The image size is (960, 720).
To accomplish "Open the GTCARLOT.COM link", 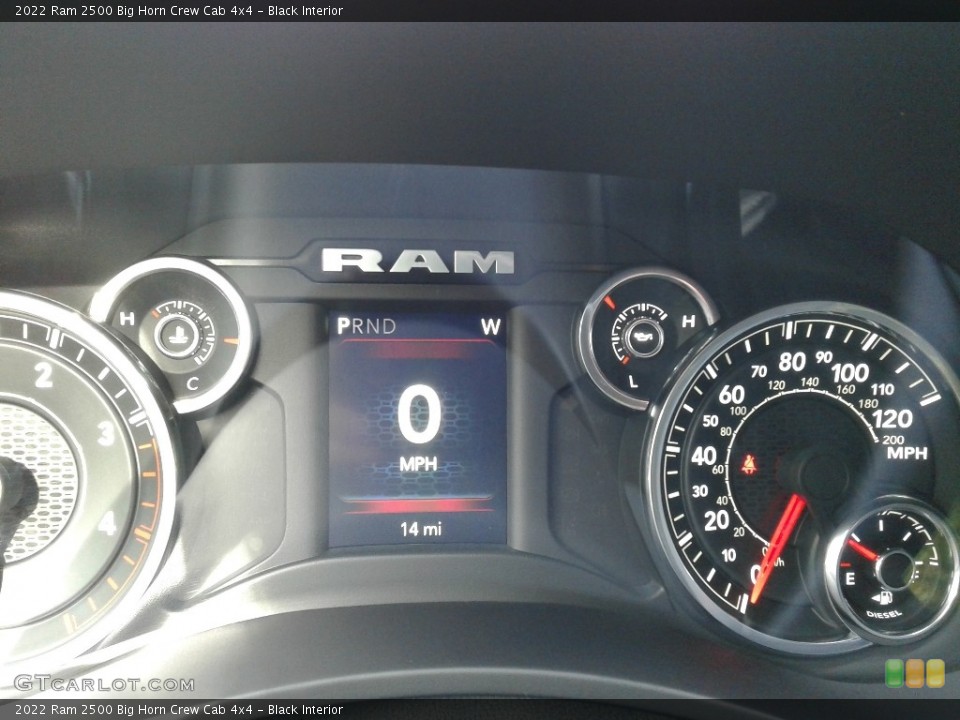I will (104, 683).
